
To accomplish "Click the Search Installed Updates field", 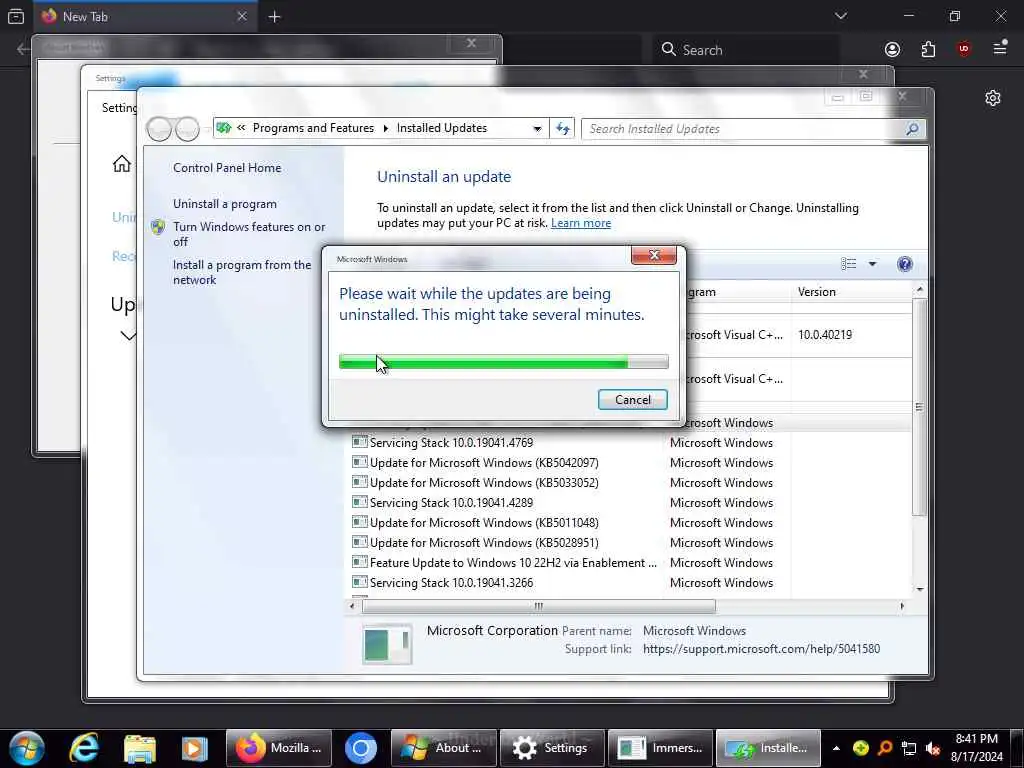I will 743,129.
